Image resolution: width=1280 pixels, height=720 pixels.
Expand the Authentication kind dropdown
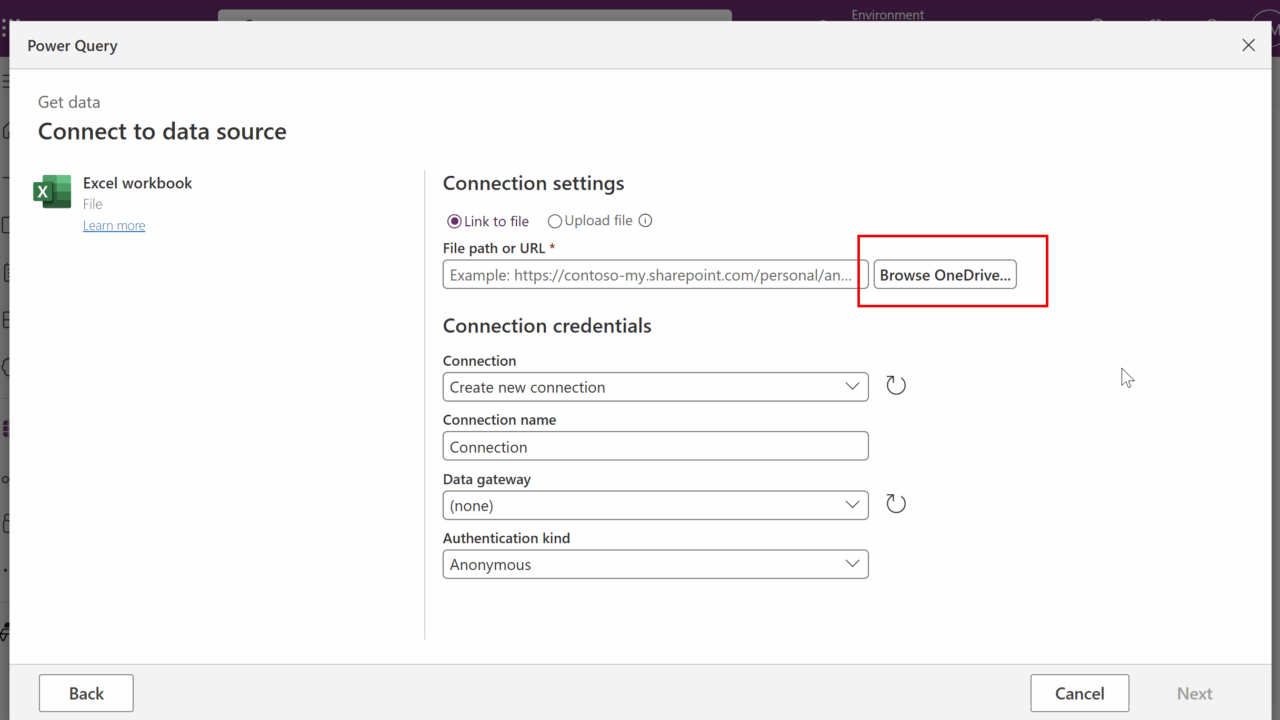click(x=655, y=564)
